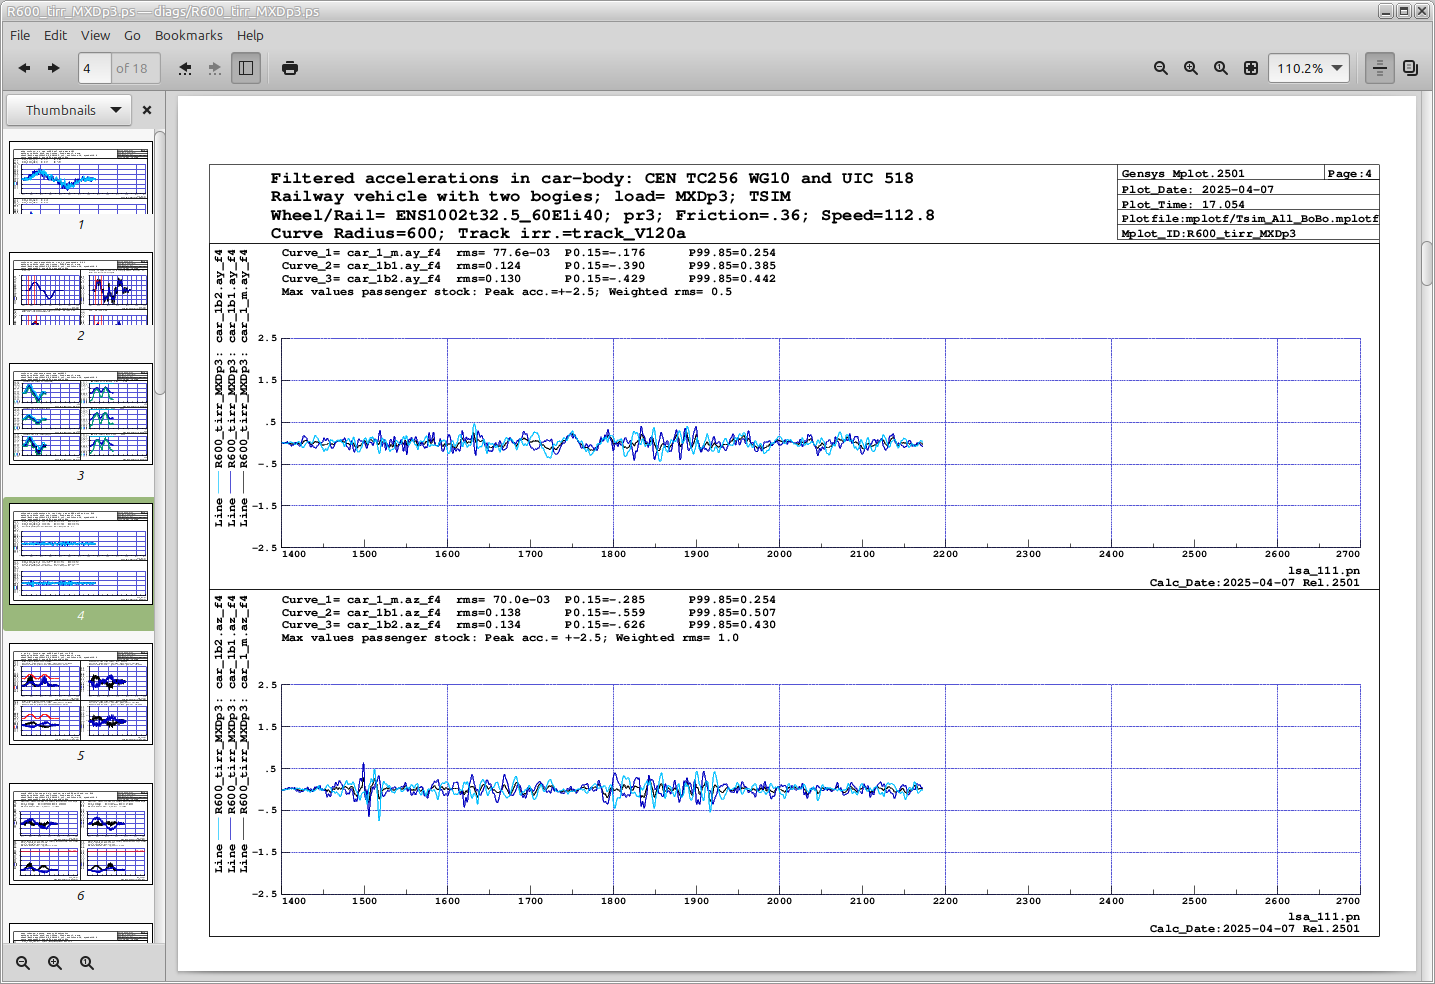Select the page 6 thumbnail
1435x984 pixels.
pyautogui.click(x=81, y=834)
